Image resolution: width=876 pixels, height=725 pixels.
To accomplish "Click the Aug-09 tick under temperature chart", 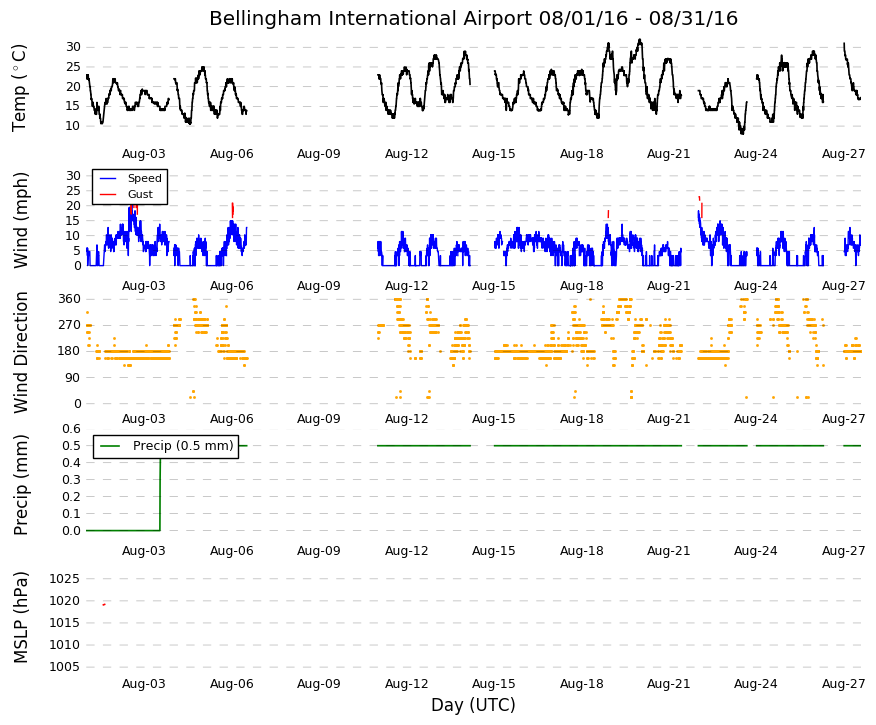I will 318,154.
